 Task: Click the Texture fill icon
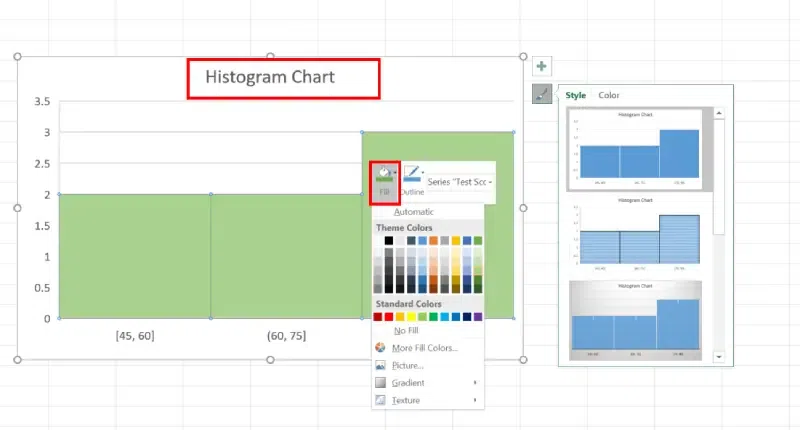tap(380, 400)
